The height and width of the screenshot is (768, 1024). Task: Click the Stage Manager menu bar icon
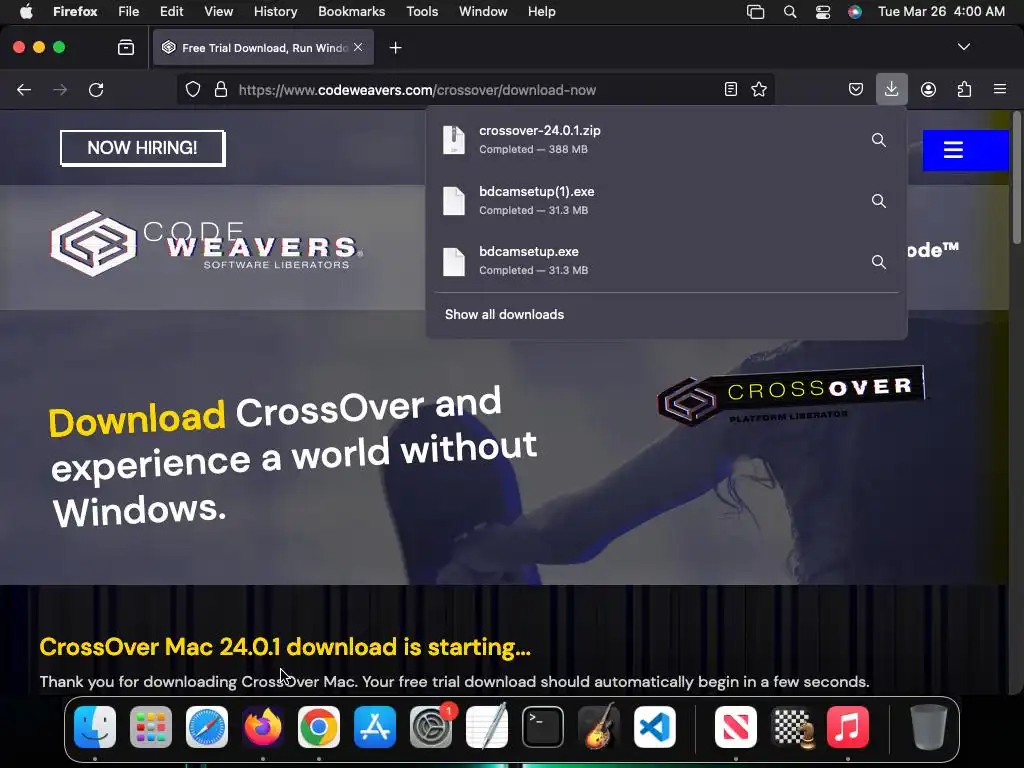[x=756, y=12]
